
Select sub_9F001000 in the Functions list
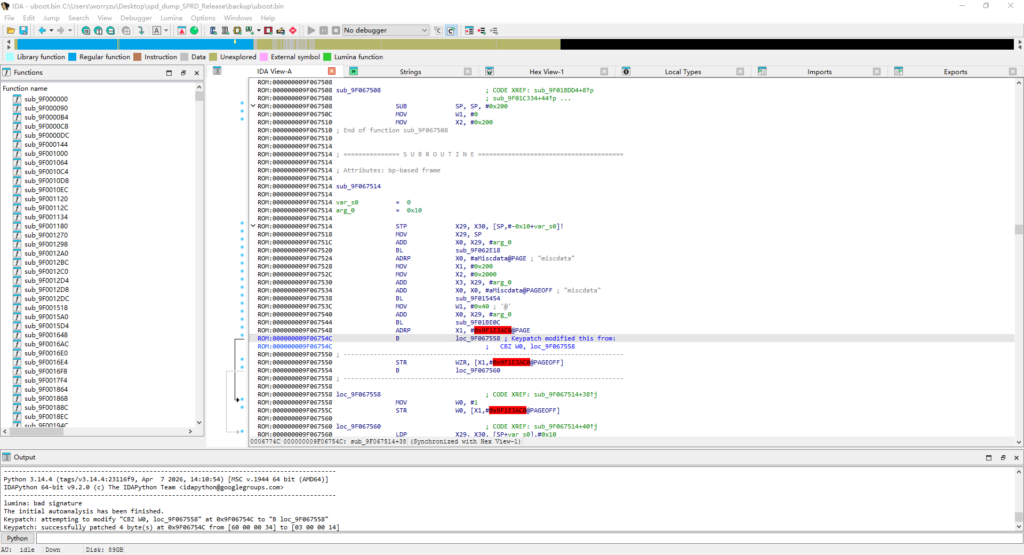pyautogui.click(x=46, y=153)
